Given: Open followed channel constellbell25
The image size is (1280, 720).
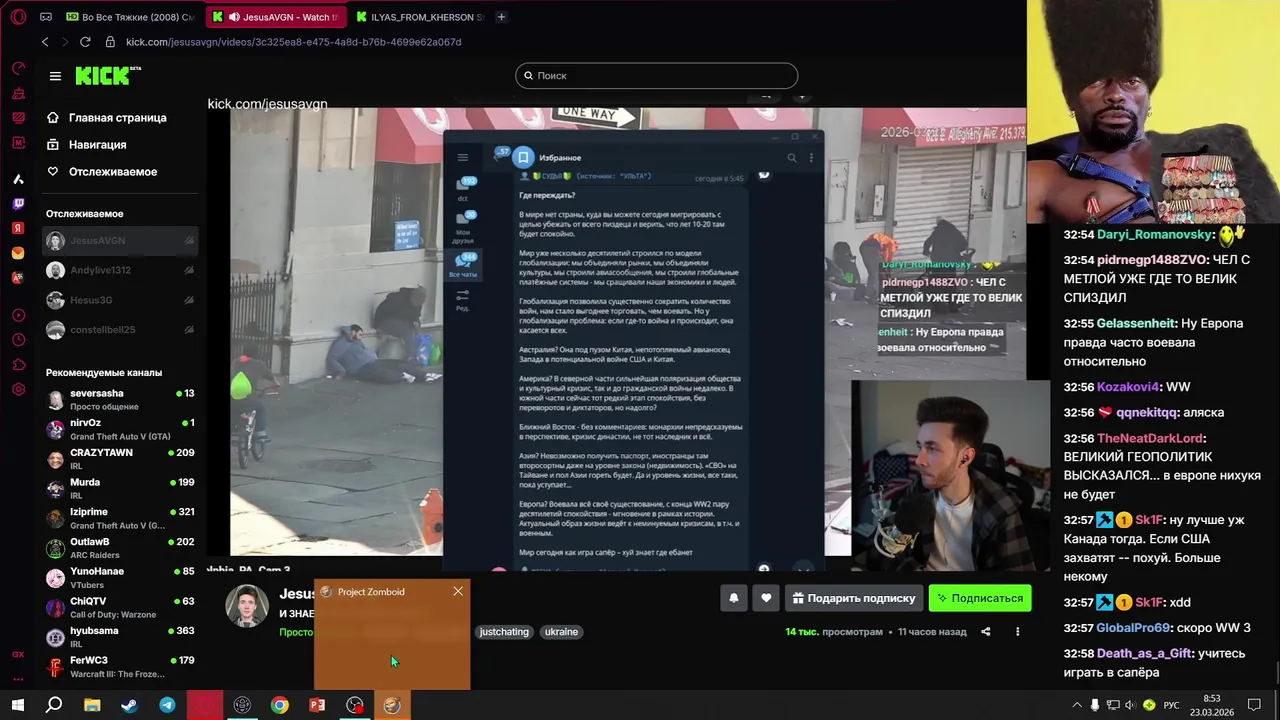Looking at the screenshot, I should coord(120,330).
